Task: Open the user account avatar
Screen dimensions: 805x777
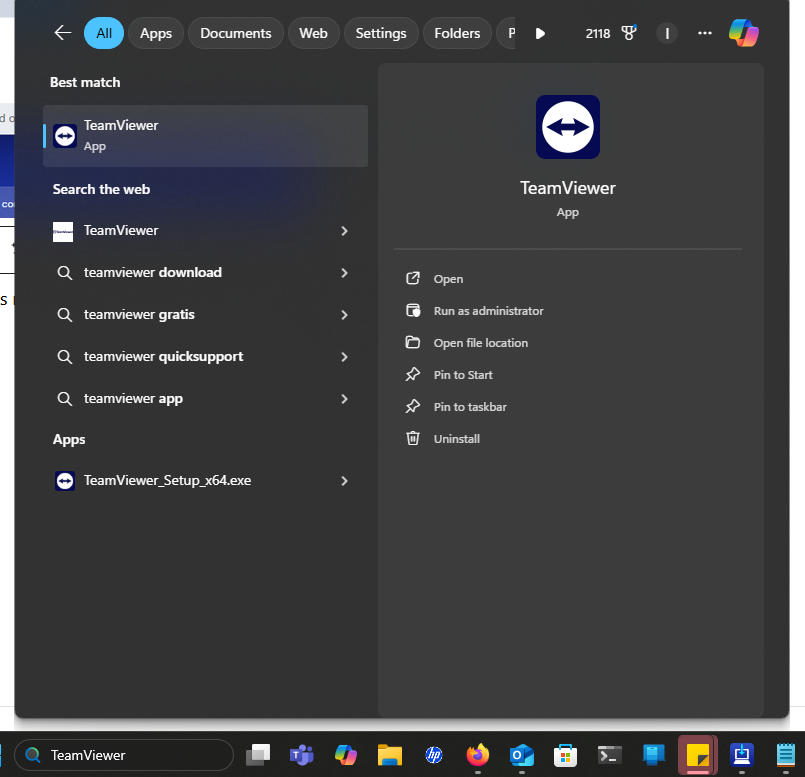Action: [x=666, y=33]
